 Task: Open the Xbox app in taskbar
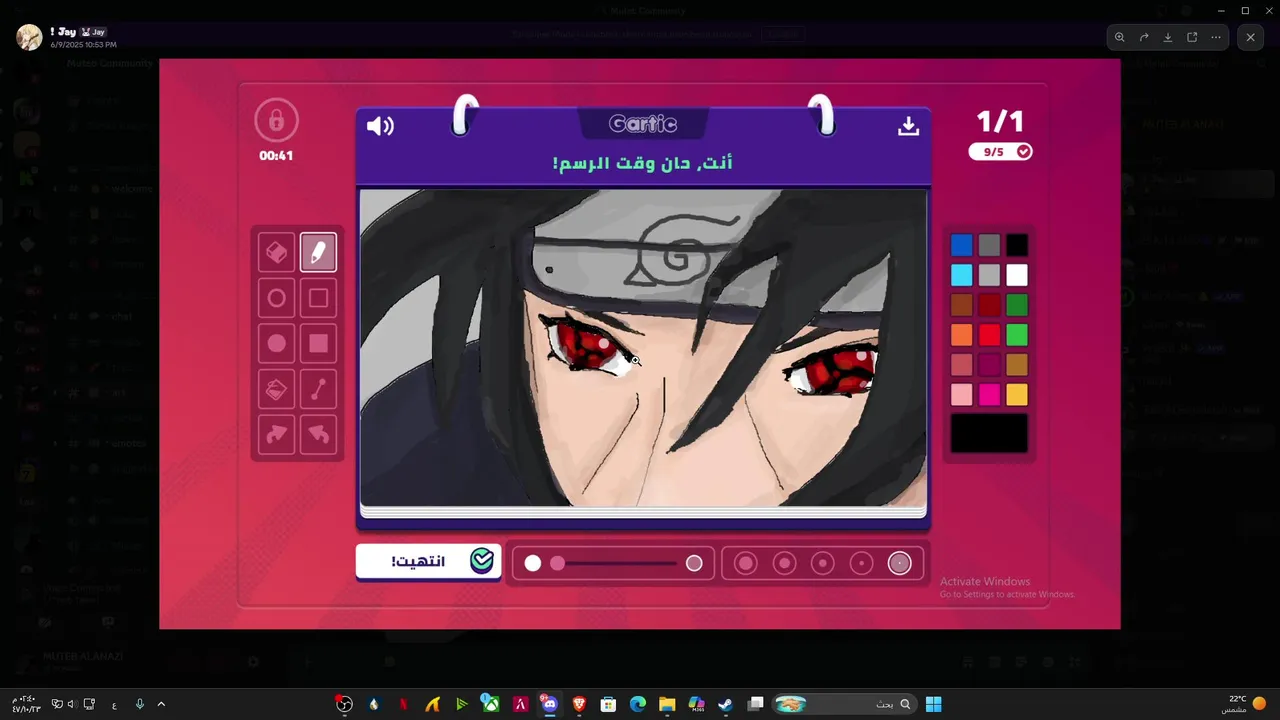(490, 704)
